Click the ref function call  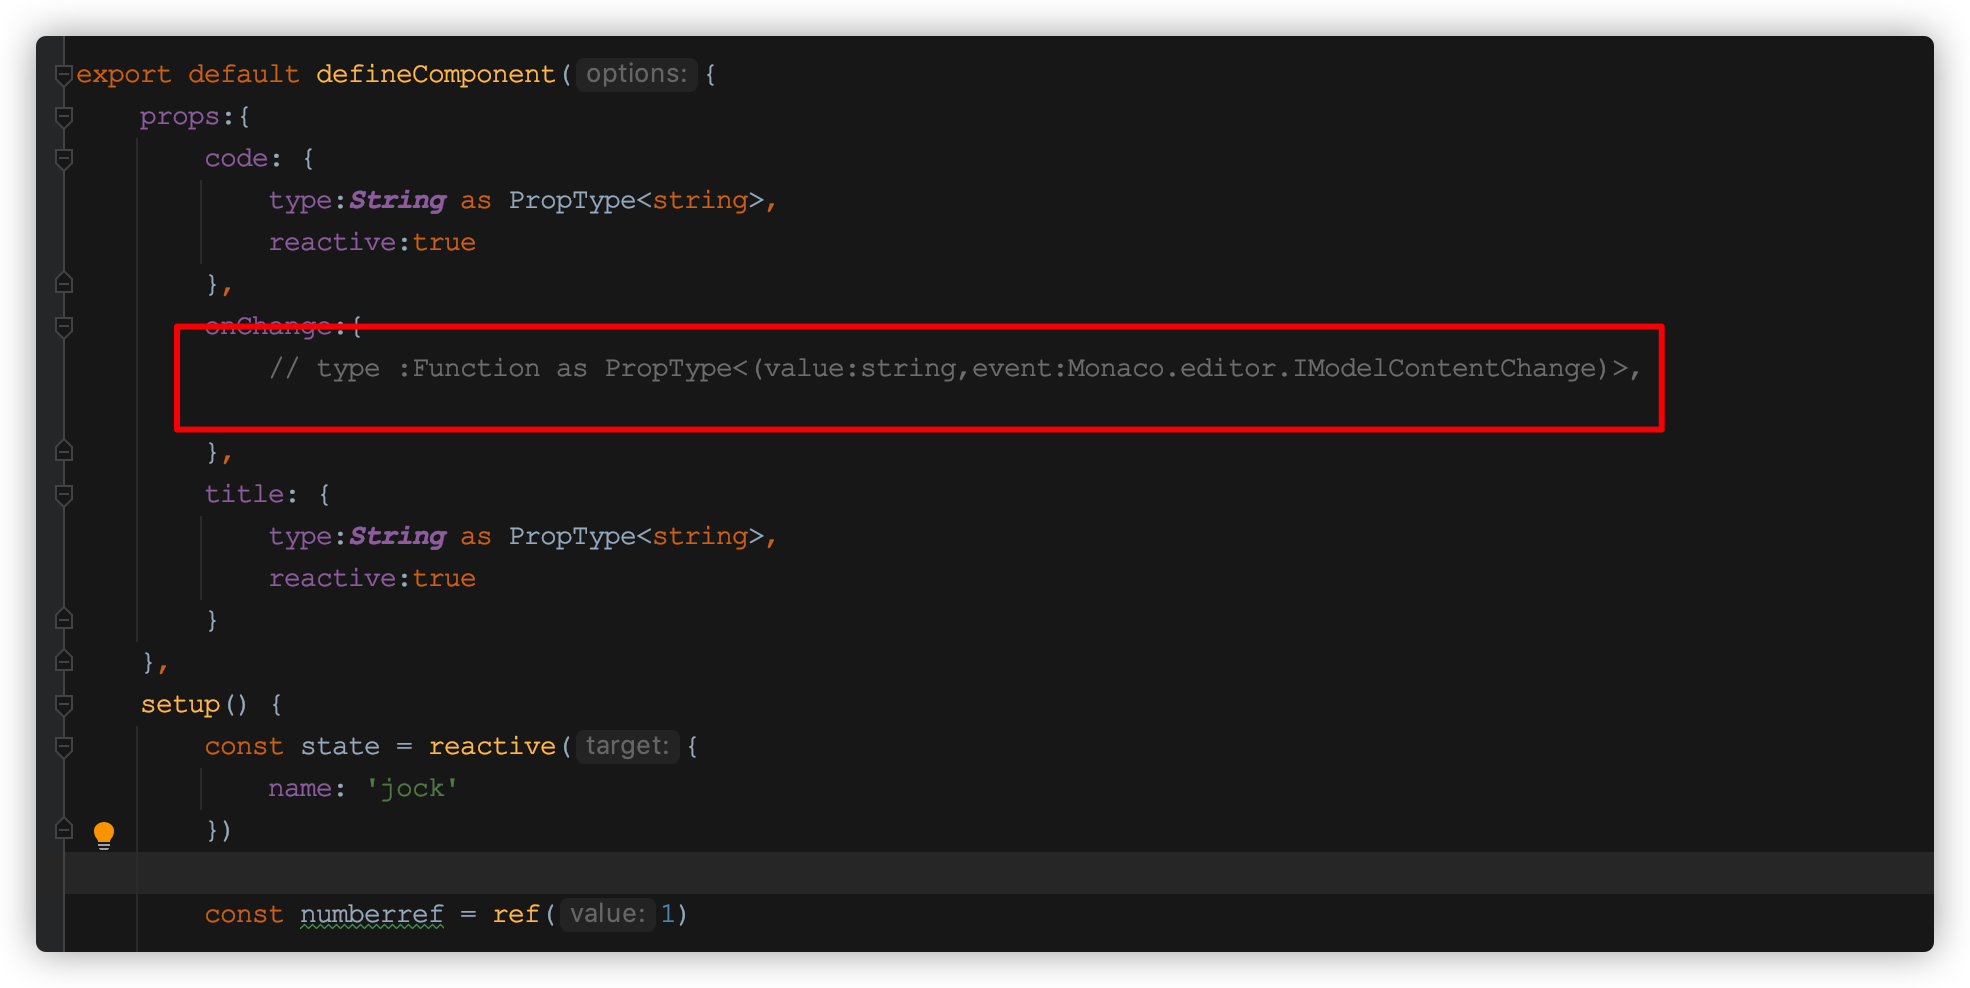coord(515,914)
